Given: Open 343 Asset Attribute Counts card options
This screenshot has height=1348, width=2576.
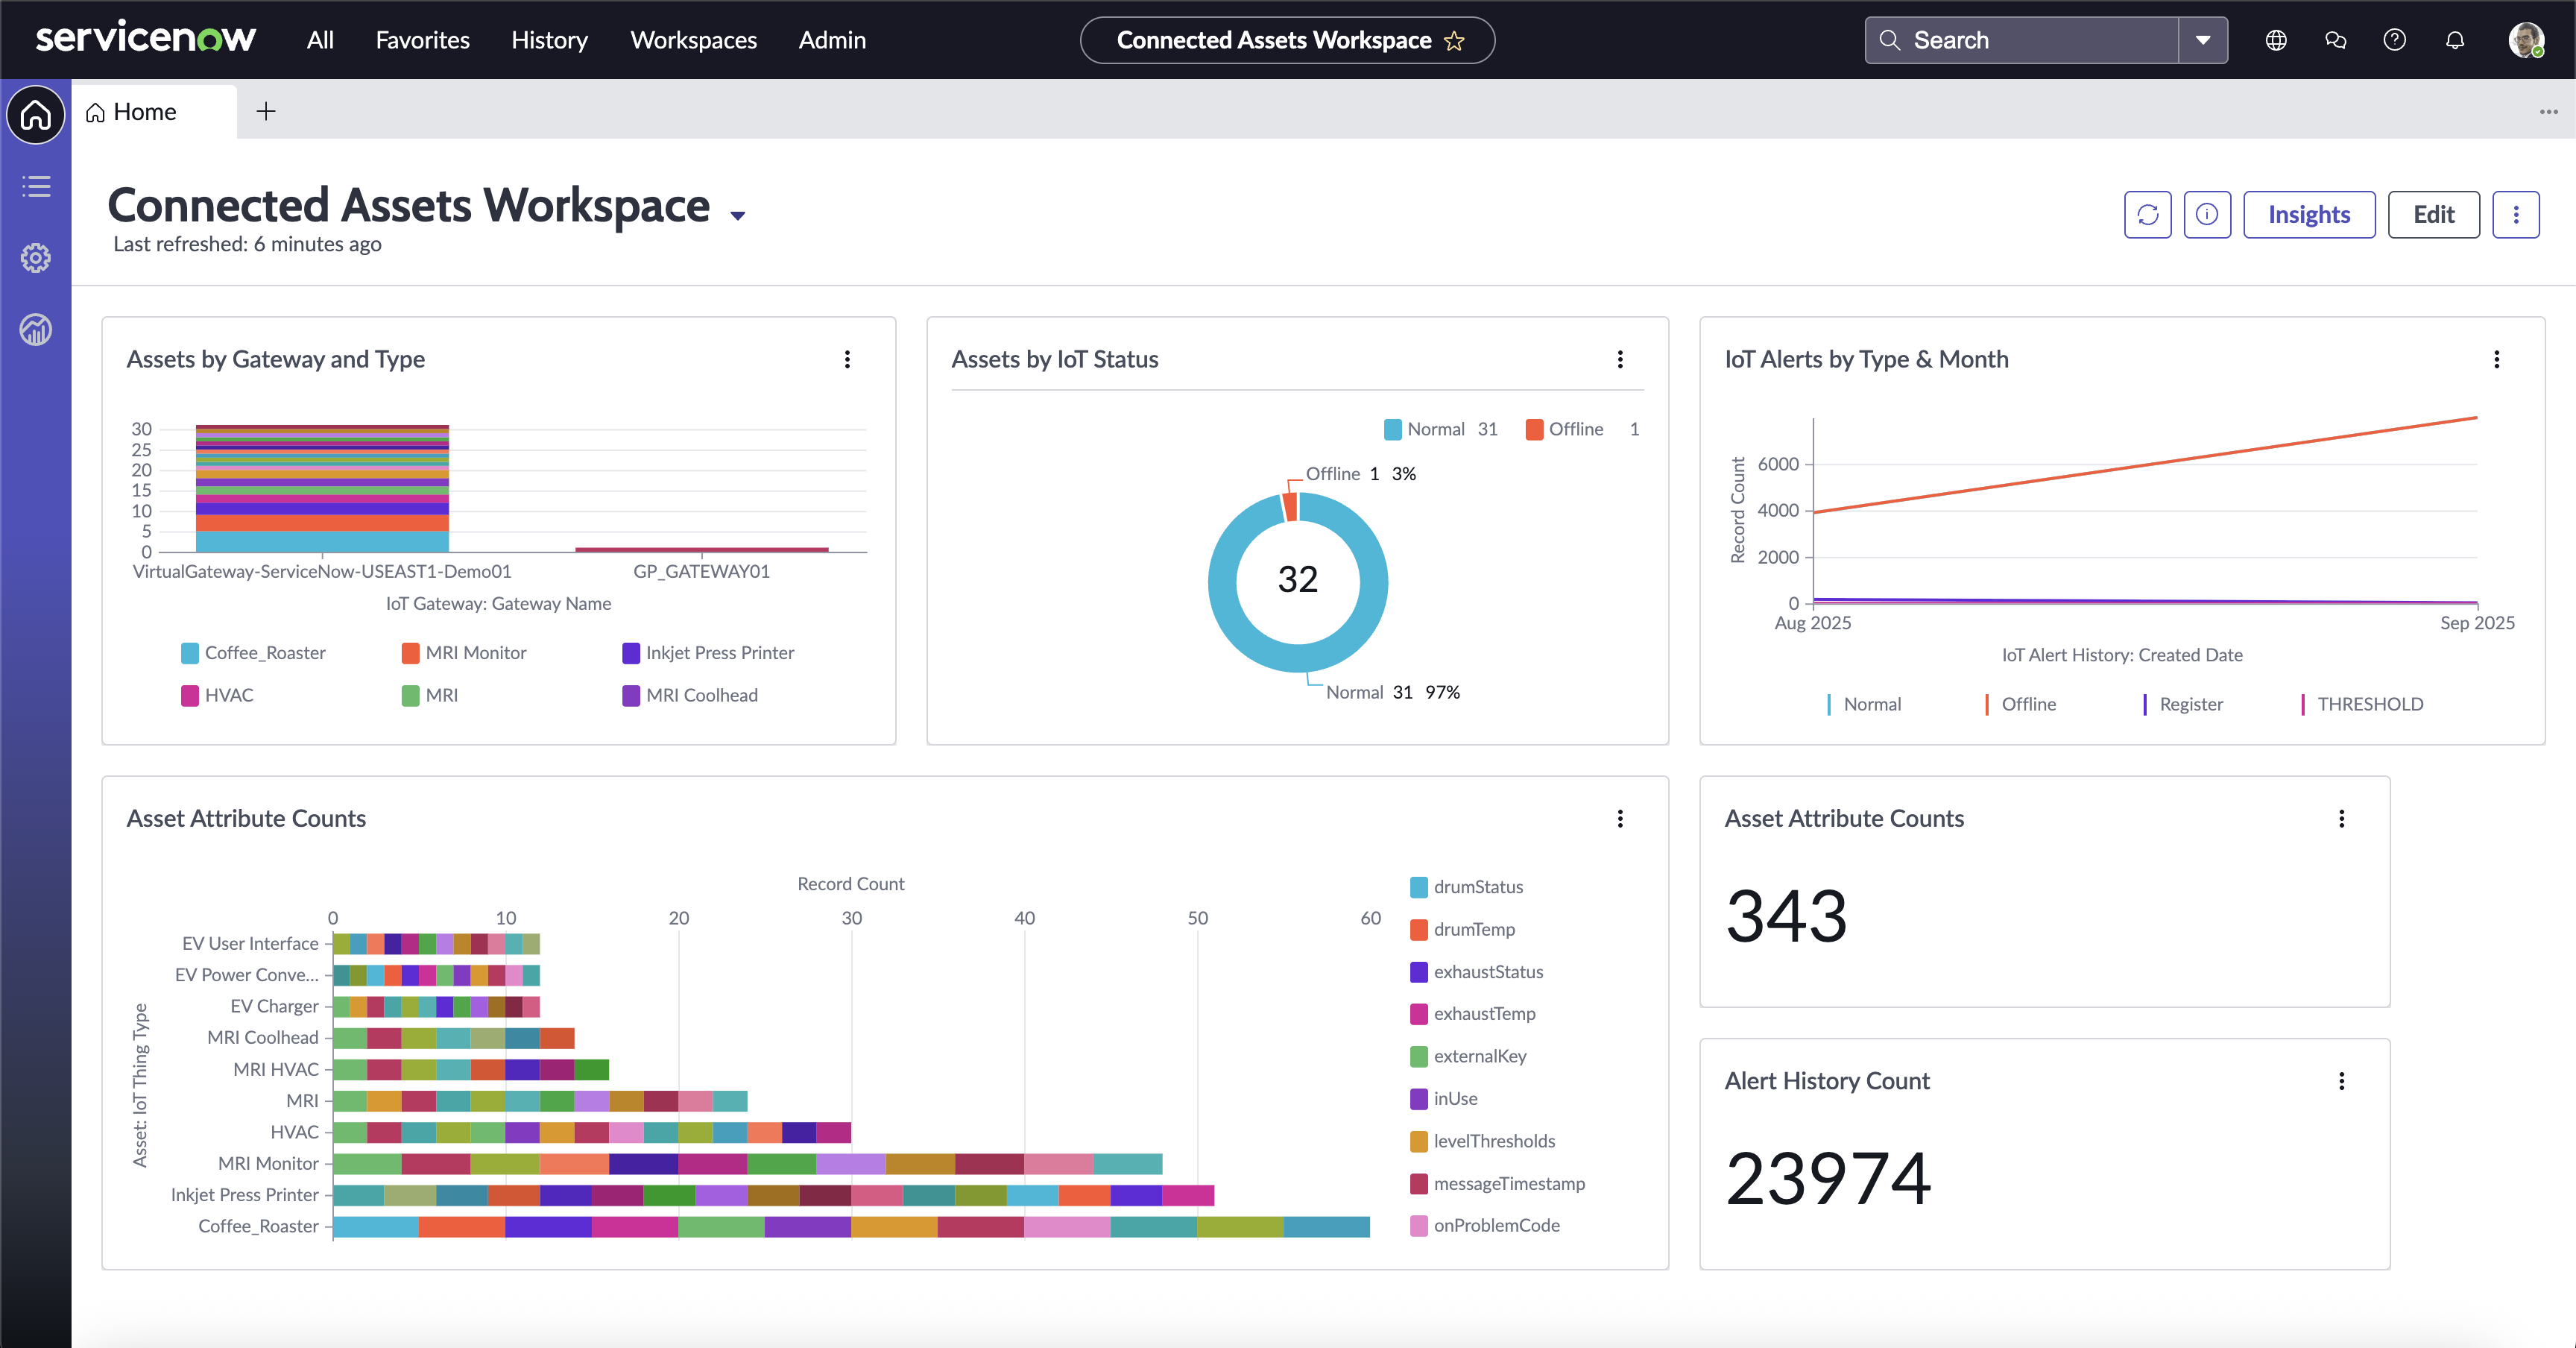Looking at the screenshot, I should click(2341, 819).
